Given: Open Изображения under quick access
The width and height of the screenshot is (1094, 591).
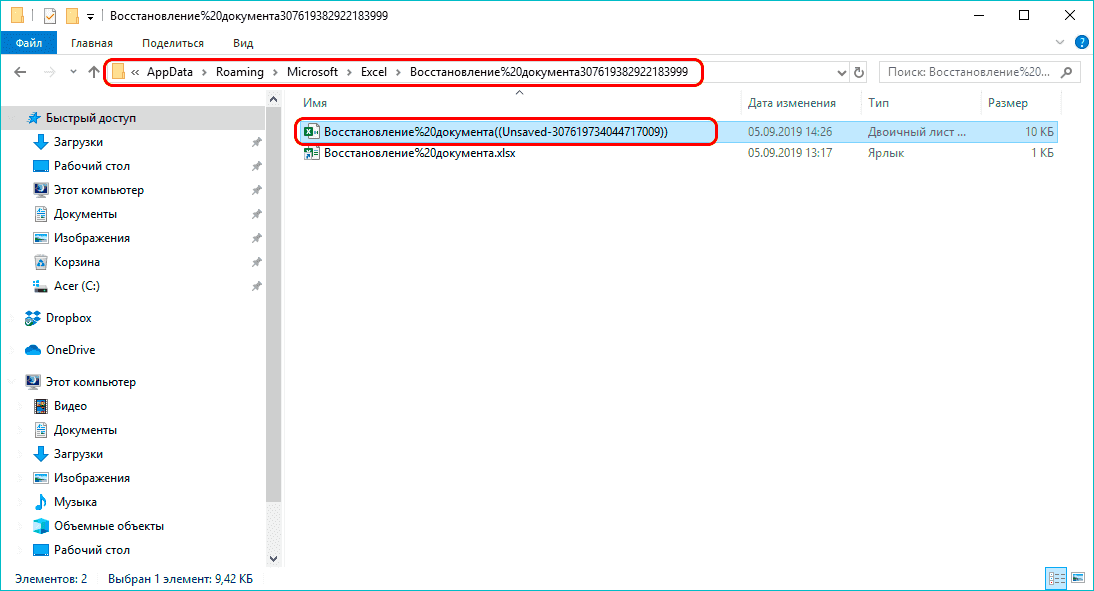Looking at the screenshot, I should coord(91,238).
